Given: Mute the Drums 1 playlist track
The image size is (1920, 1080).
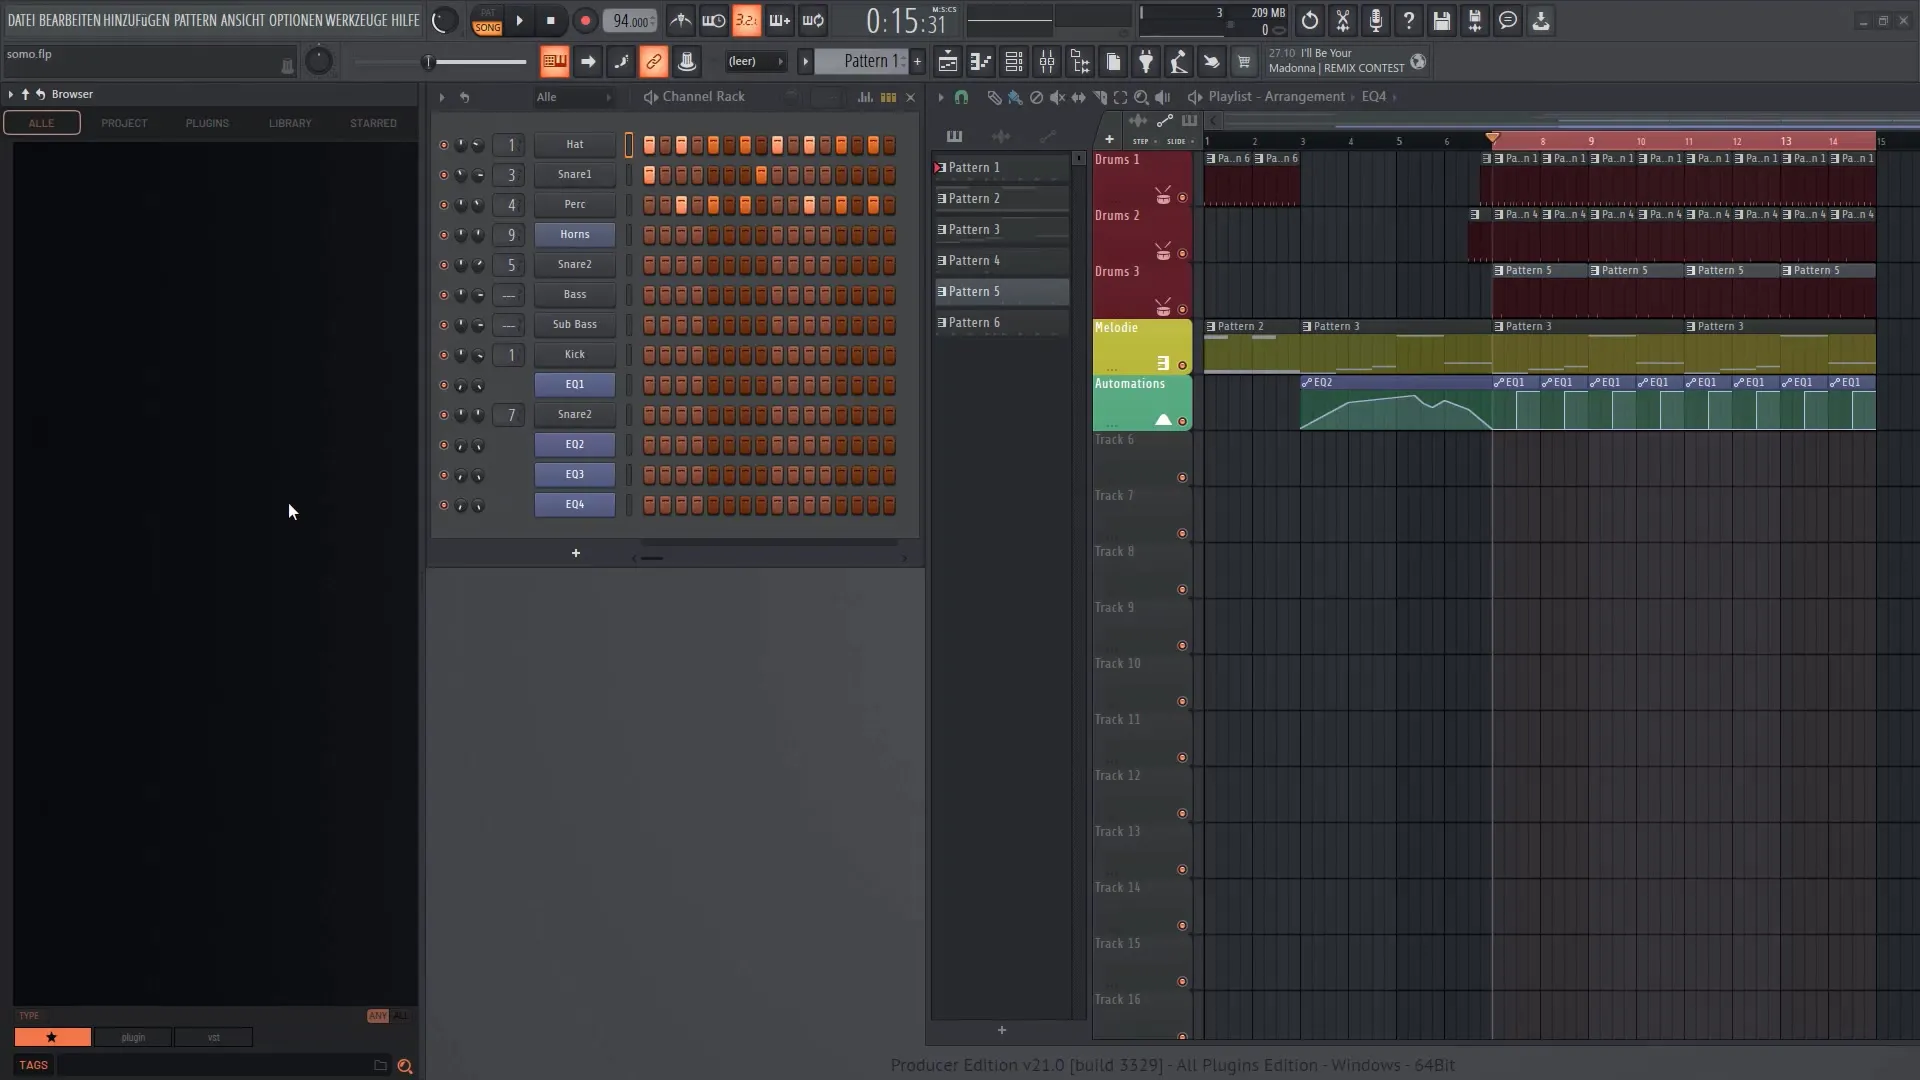Looking at the screenshot, I should 1182,198.
